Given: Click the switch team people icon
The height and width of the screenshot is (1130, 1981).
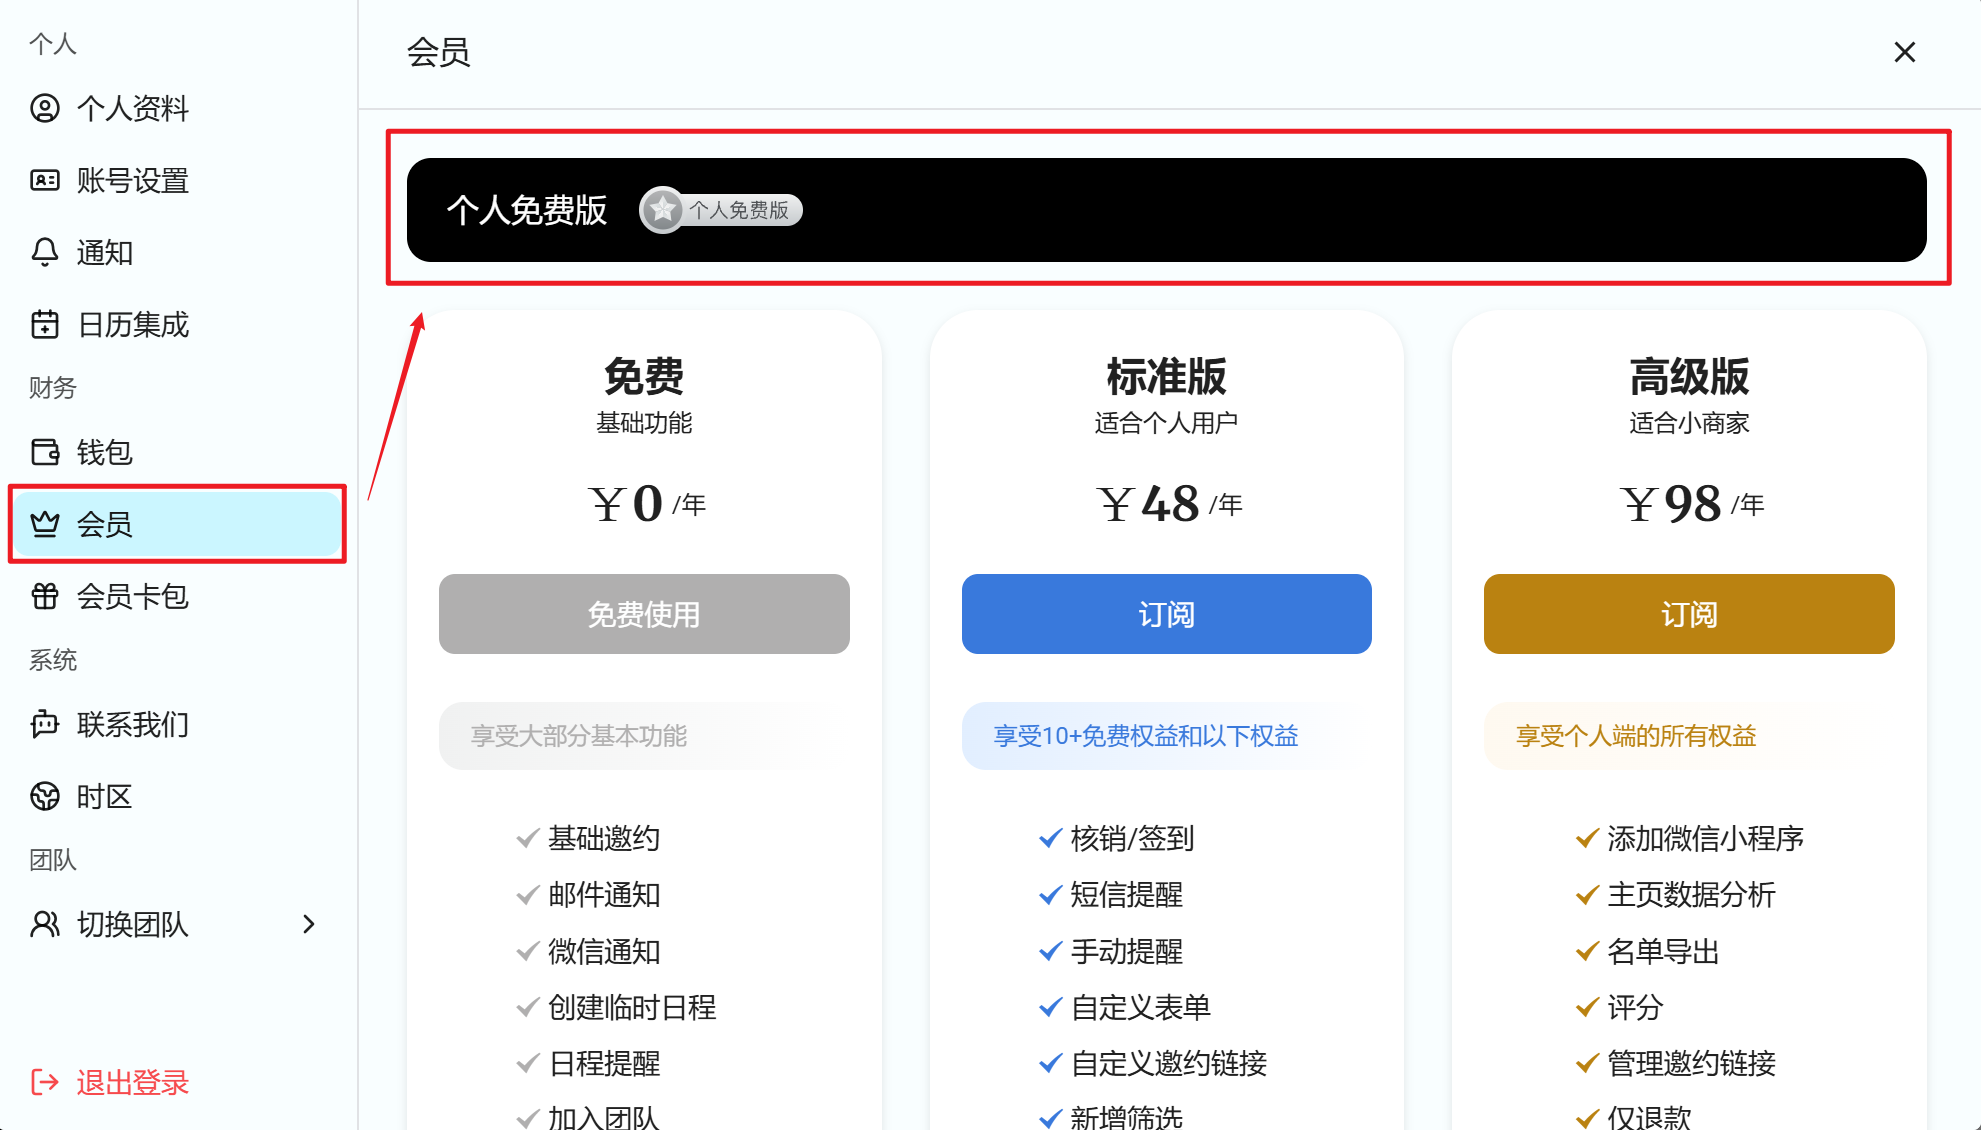Looking at the screenshot, I should [x=45, y=924].
